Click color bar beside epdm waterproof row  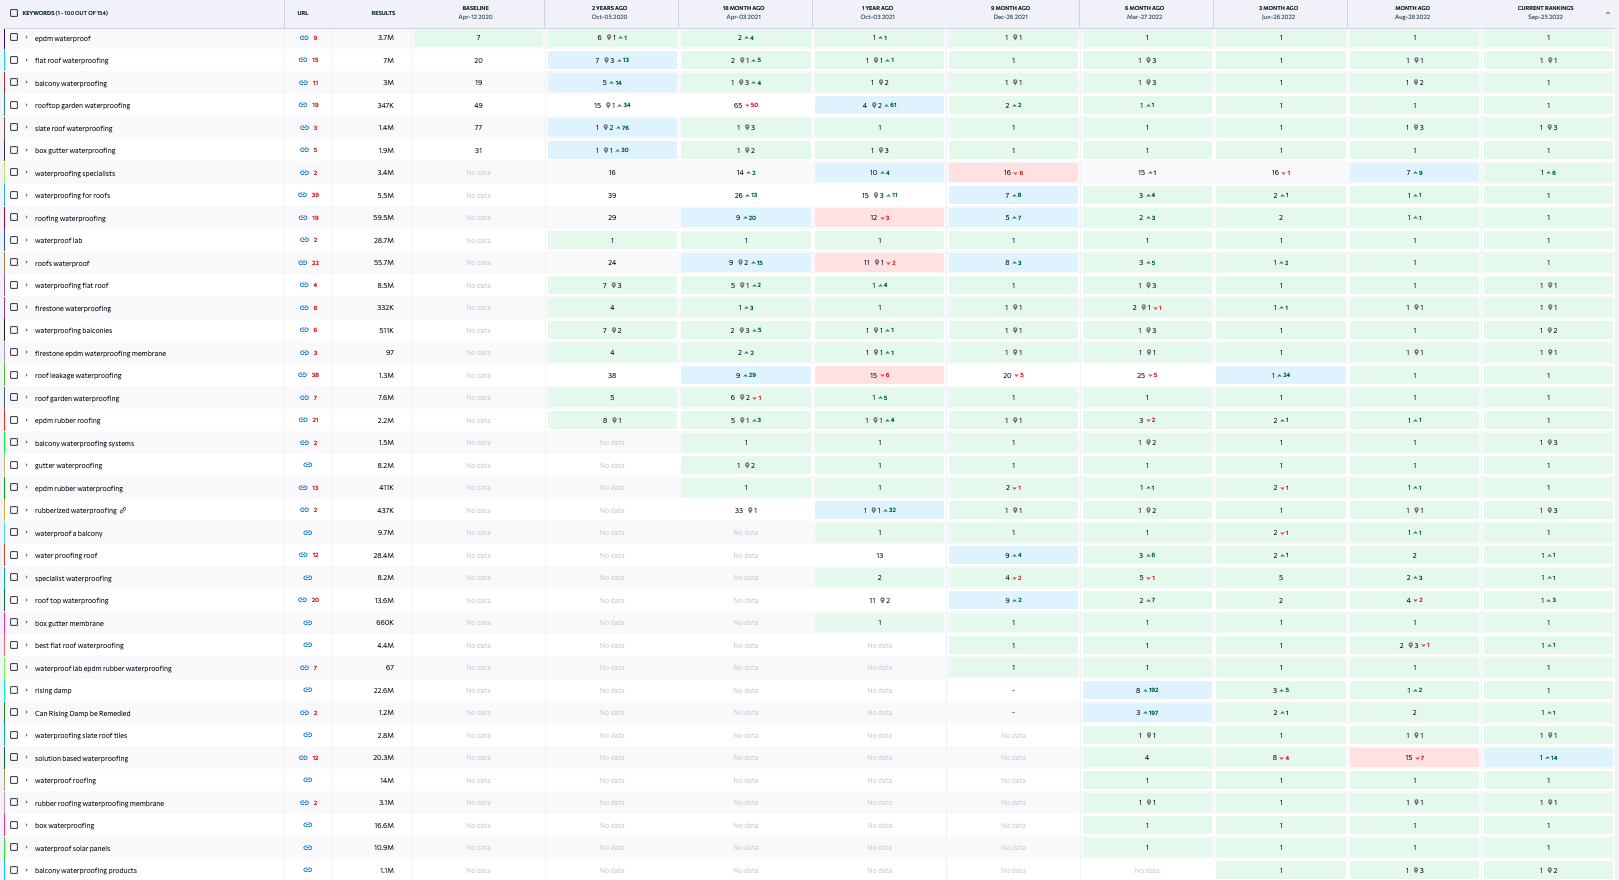(4, 38)
